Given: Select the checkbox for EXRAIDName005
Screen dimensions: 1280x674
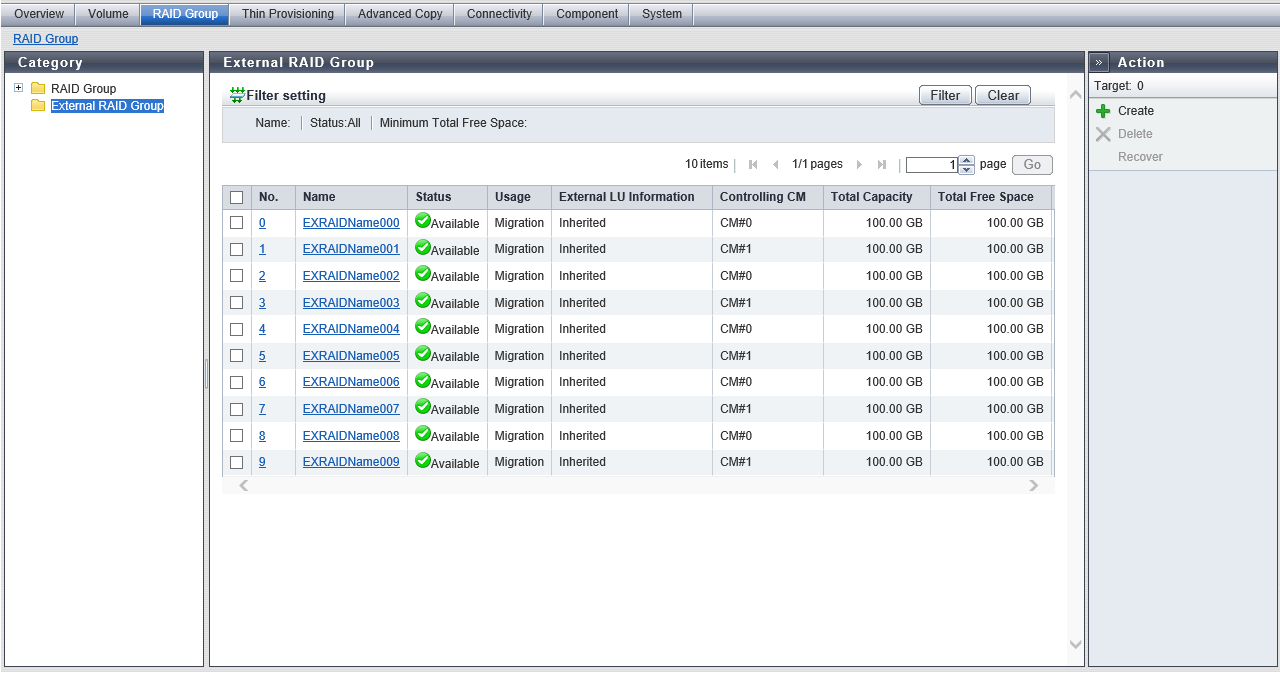Looking at the screenshot, I should tap(237, 356).
